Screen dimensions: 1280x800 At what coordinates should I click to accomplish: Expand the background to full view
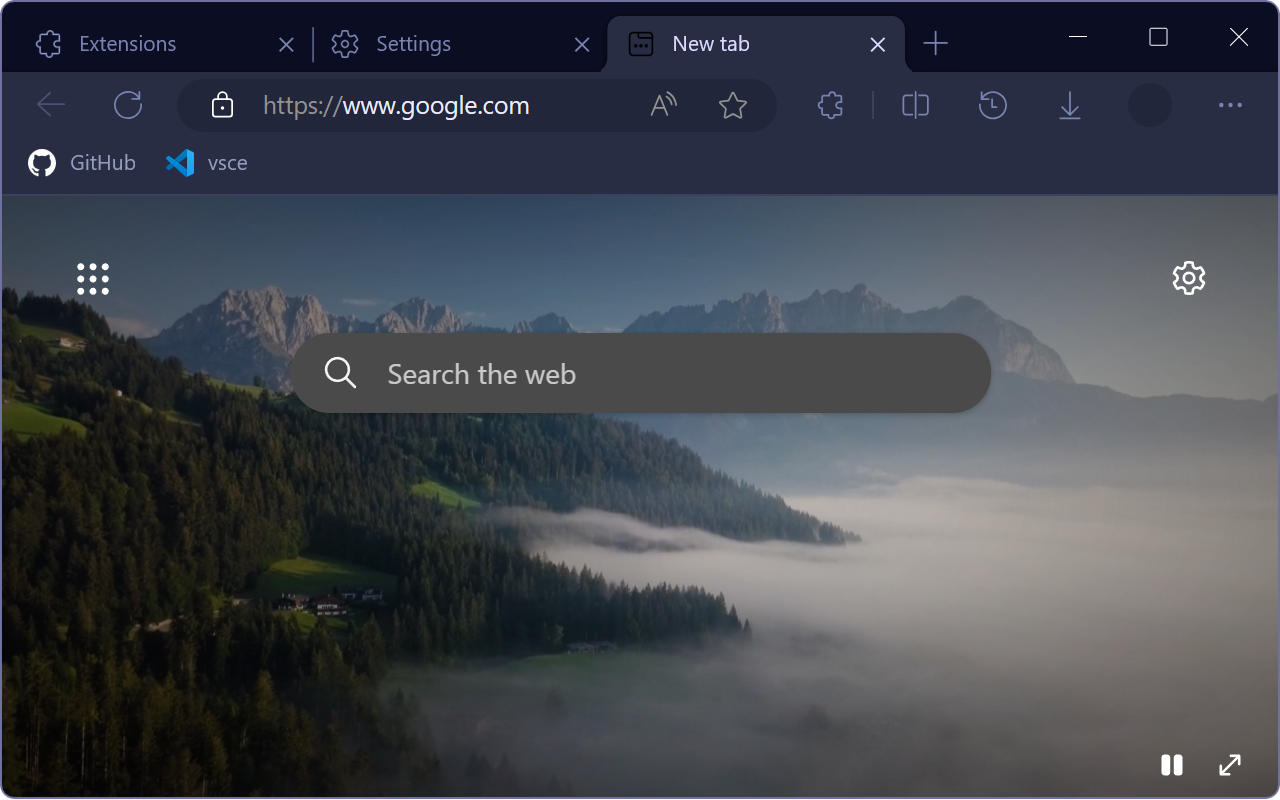1230,765
